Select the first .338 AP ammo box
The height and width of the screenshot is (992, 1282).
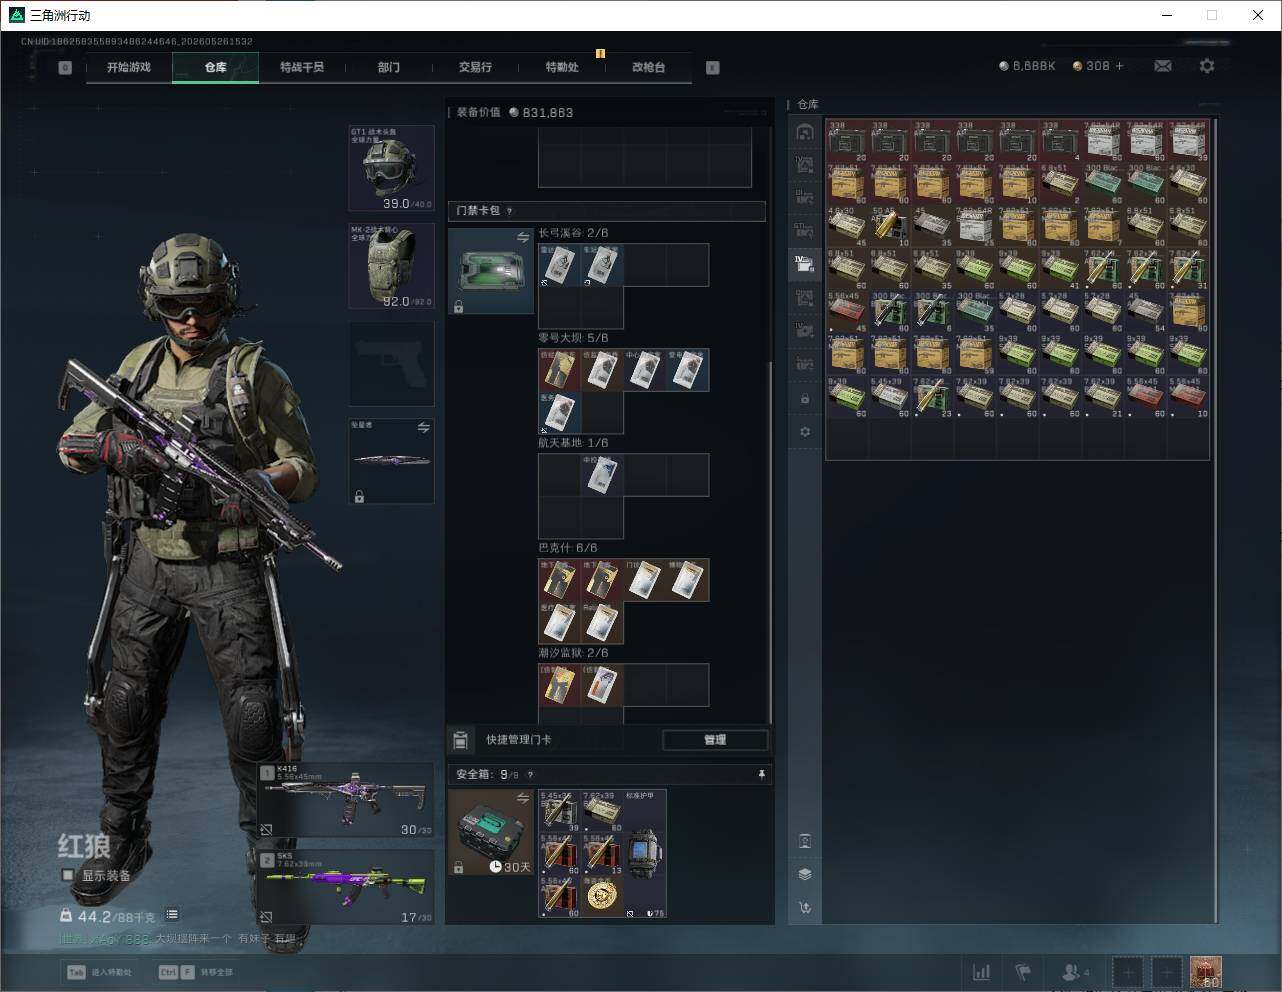[847, 141]
